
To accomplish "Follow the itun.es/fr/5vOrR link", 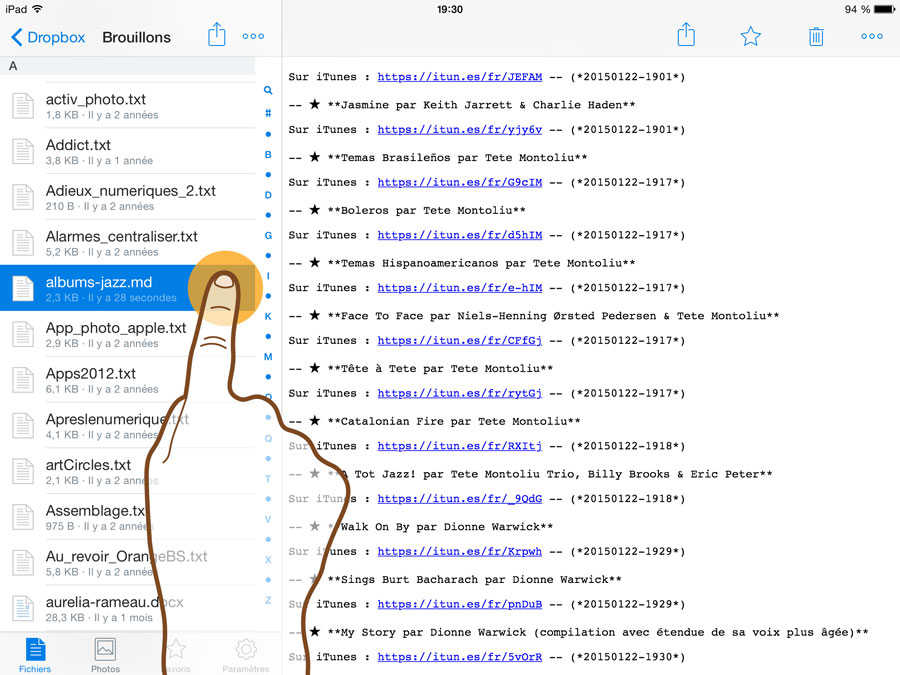I will point(459,657).
